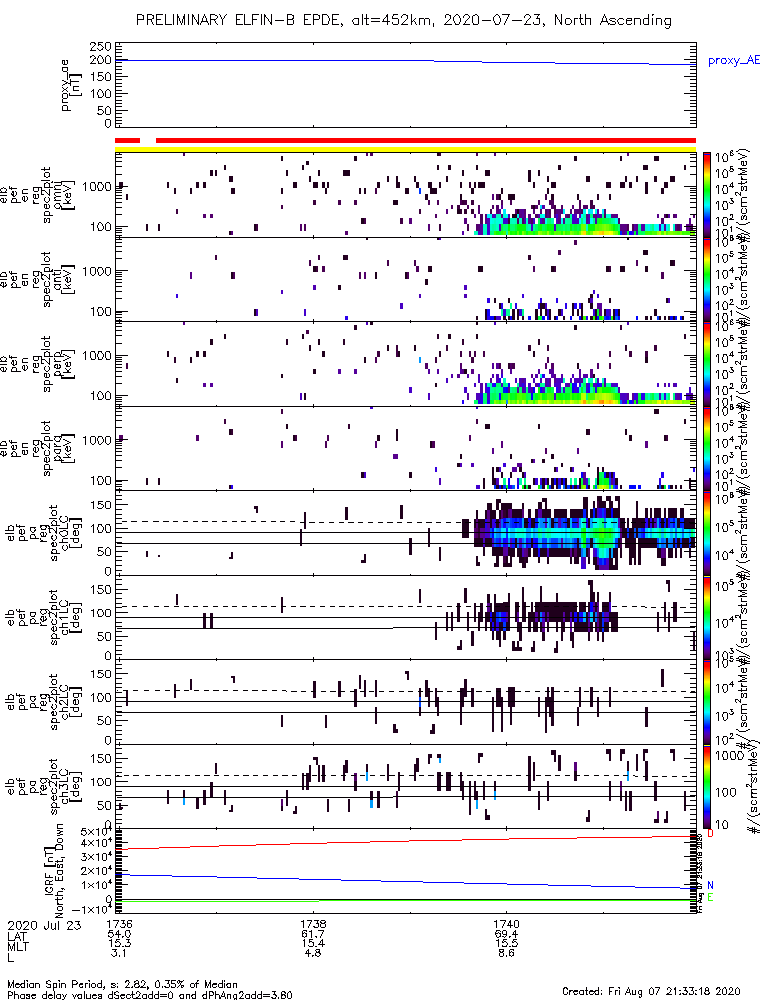
Task: Click the MLT value '15.5'
Action: click(506, 943)
